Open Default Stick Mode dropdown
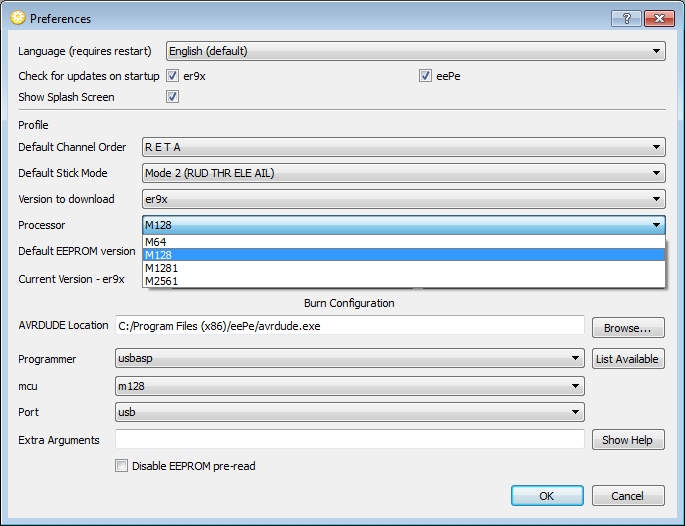685x526 pixels. tap(404, 173)
